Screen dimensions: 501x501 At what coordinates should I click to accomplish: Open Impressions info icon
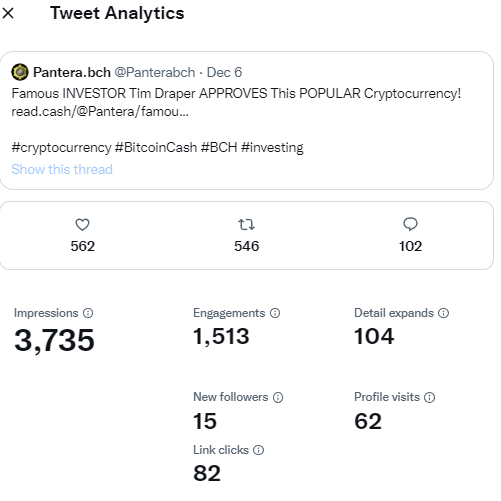click(88, 313)
